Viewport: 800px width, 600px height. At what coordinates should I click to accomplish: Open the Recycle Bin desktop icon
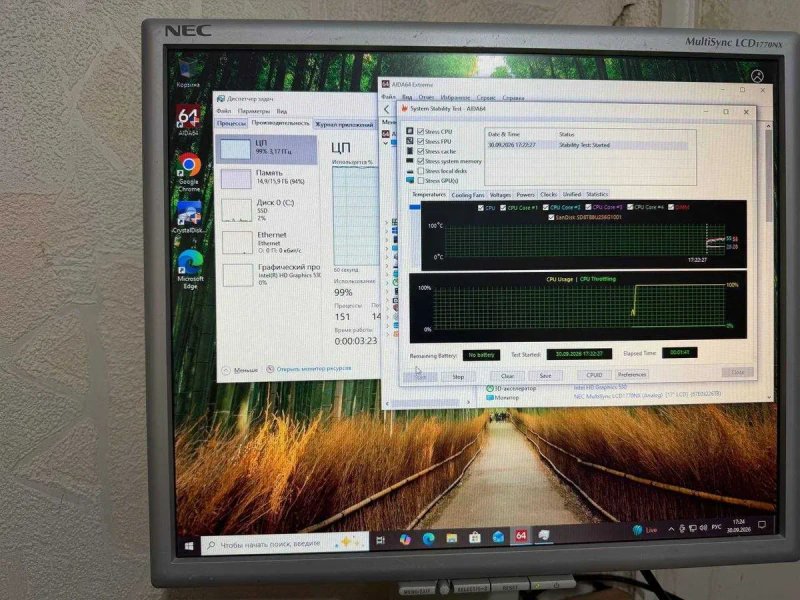(188, 71)
